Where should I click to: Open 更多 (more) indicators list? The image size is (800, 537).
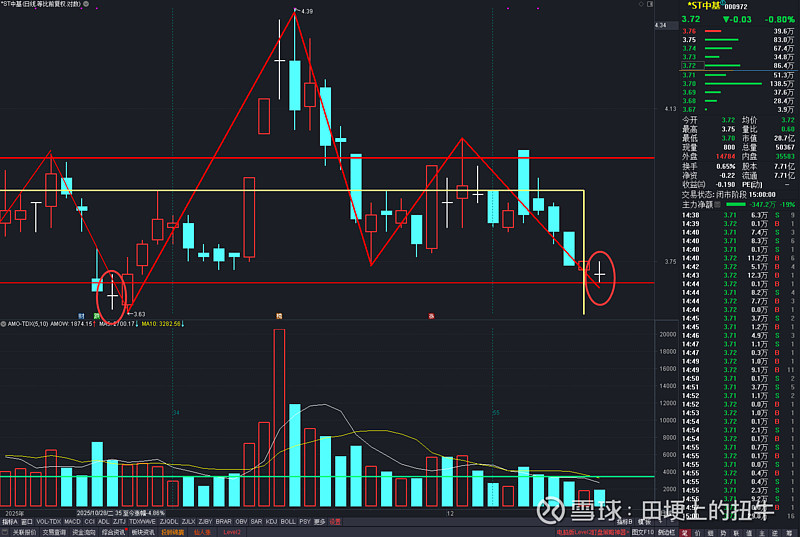click(319, 522)
